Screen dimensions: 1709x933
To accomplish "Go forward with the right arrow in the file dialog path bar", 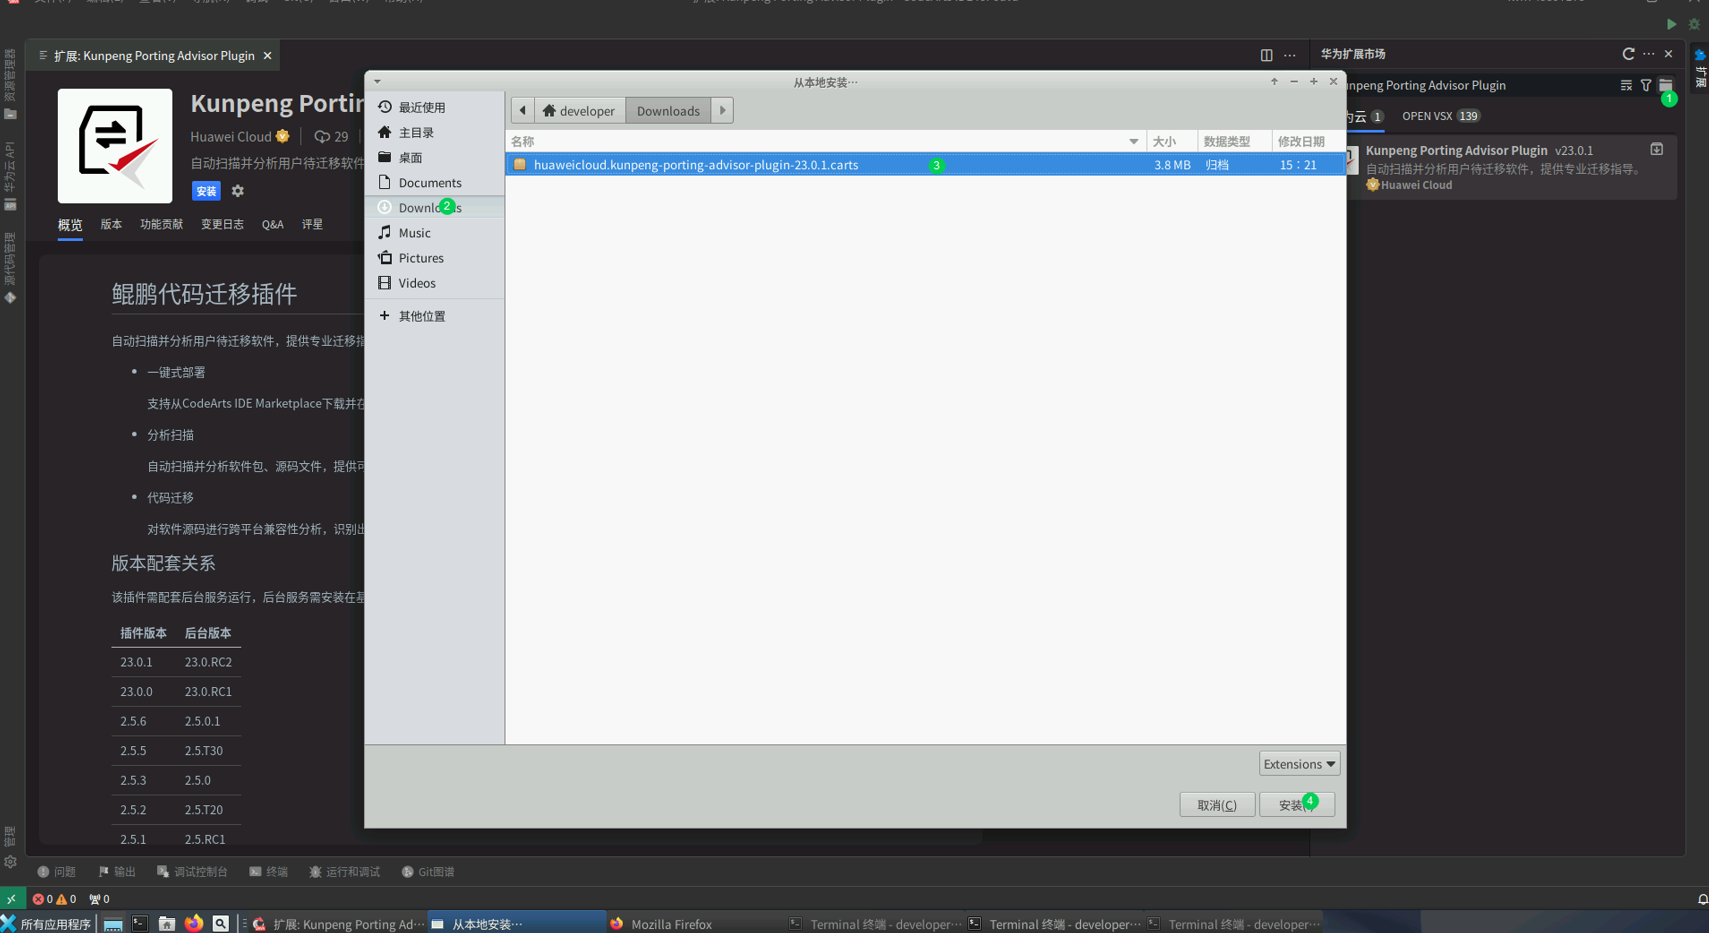I will (x=722, y=110).
